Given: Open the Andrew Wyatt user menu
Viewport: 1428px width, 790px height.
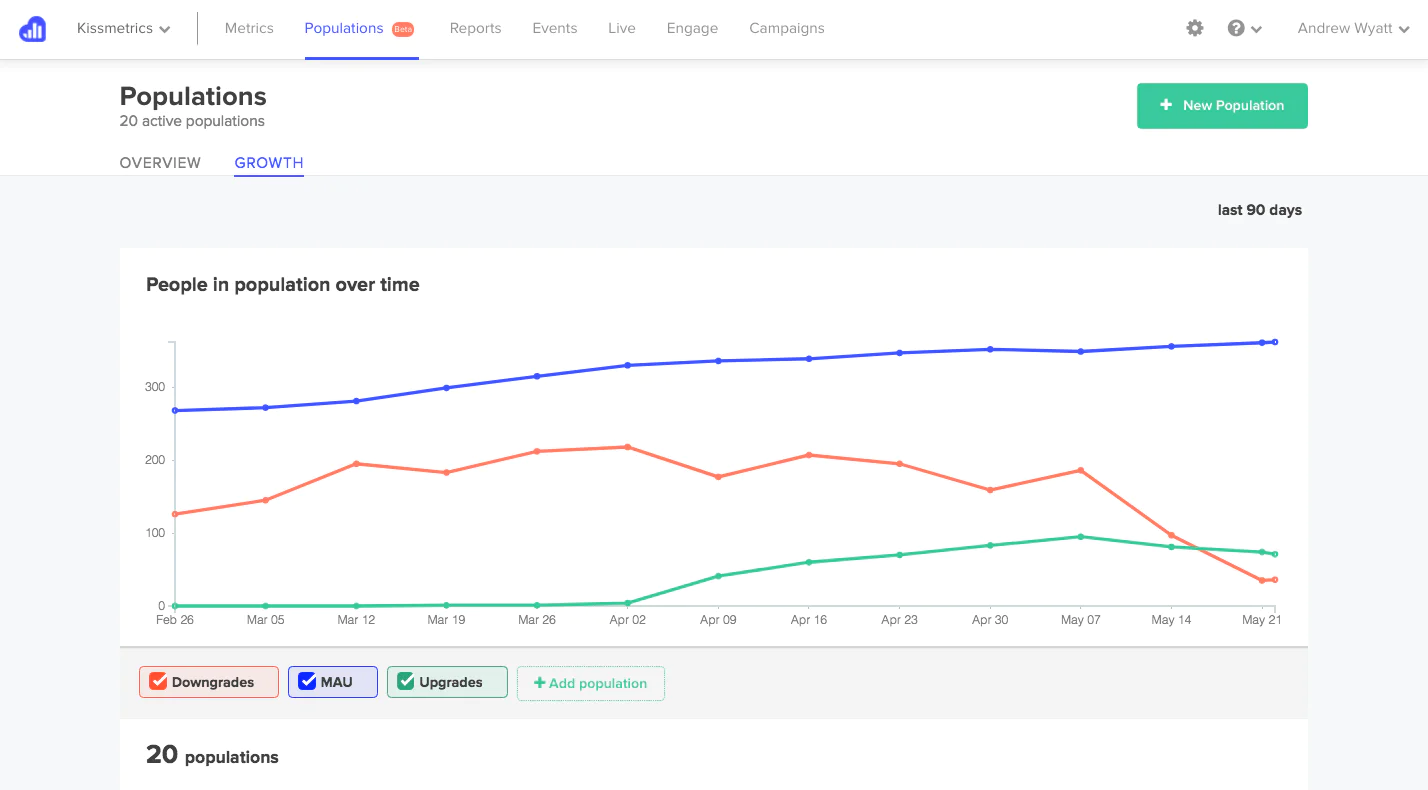Looking at the screenshot, I should click(1354, 28).
